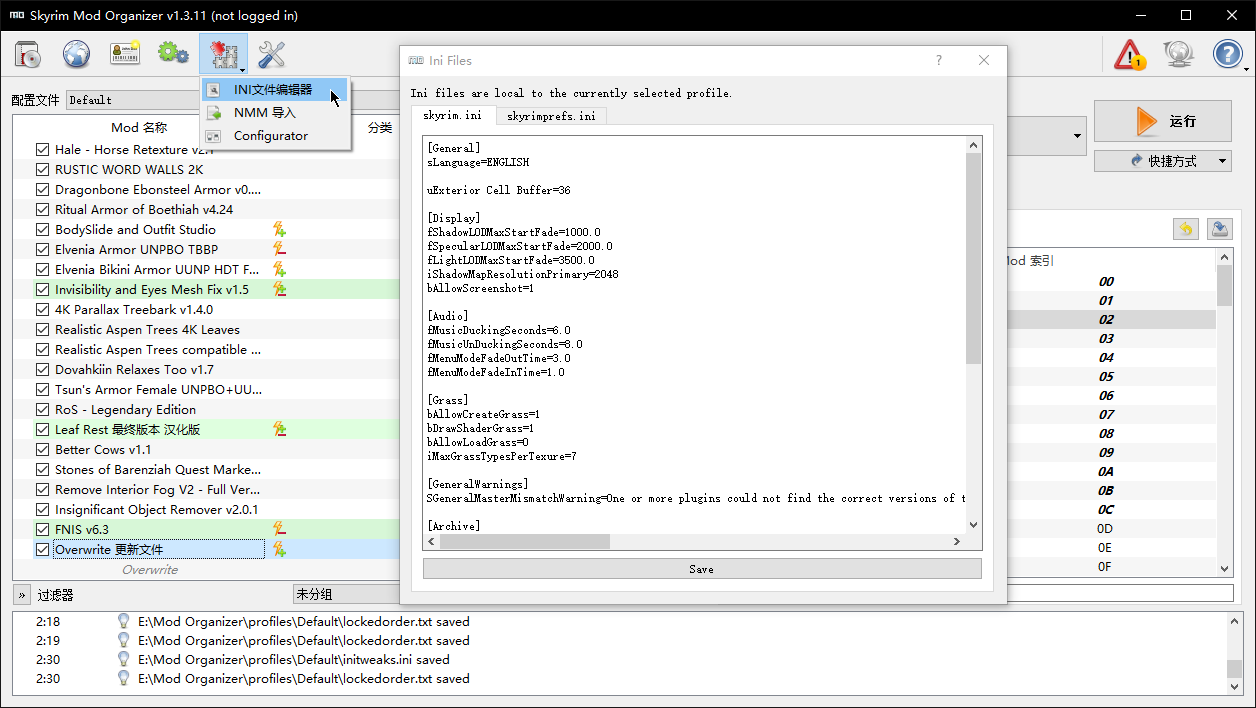Open the profiles ID card icon
Viewport: 1256px width, 708px height.
click(x=125, y=54)
